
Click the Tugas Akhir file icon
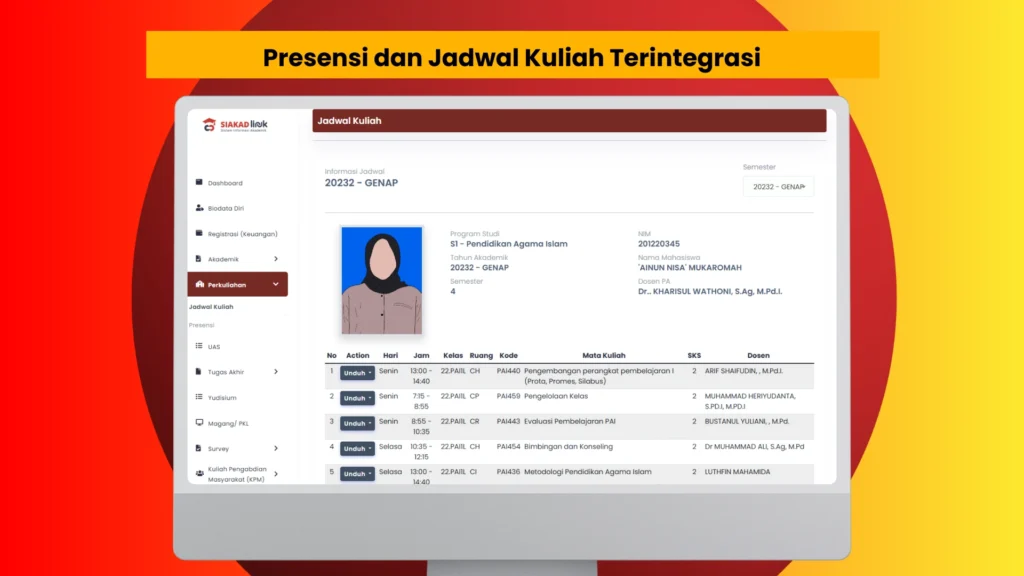tap(199, 372)
